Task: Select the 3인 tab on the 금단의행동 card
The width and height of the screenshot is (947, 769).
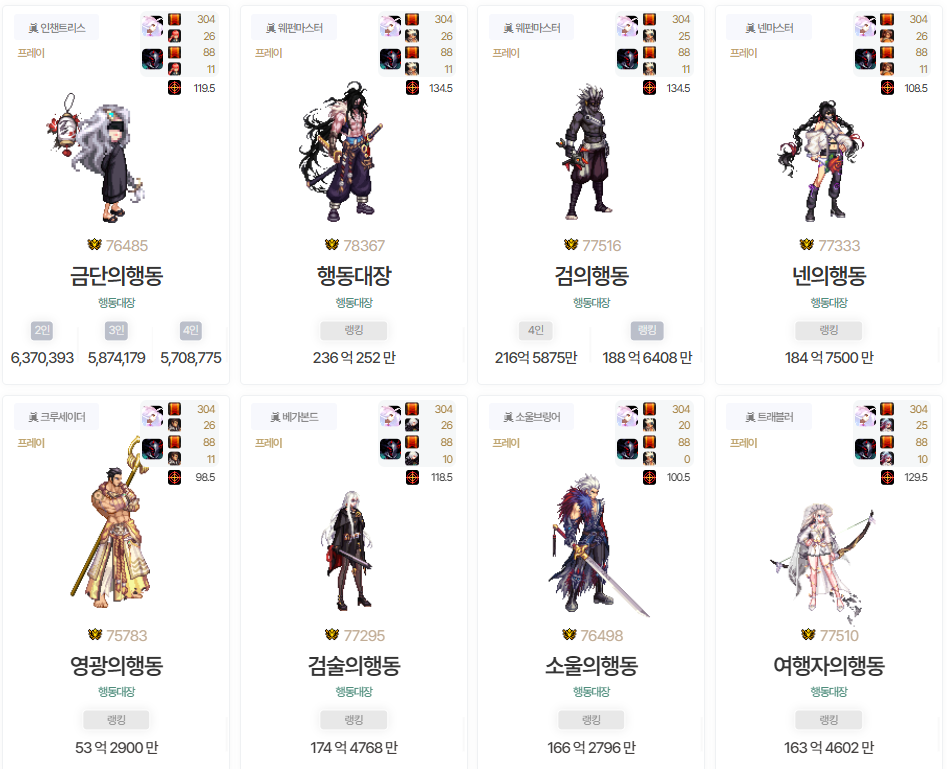Action: click(x=116, y=330)
